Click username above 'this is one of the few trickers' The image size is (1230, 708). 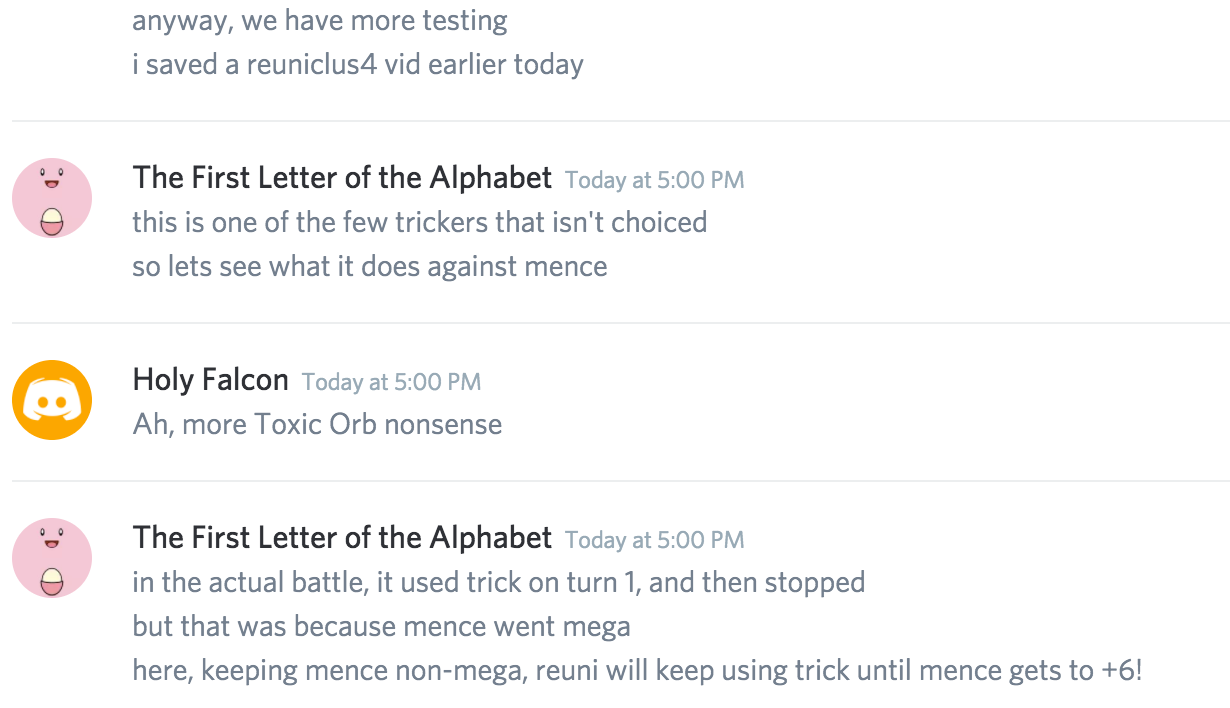click(x=342, y=178)
